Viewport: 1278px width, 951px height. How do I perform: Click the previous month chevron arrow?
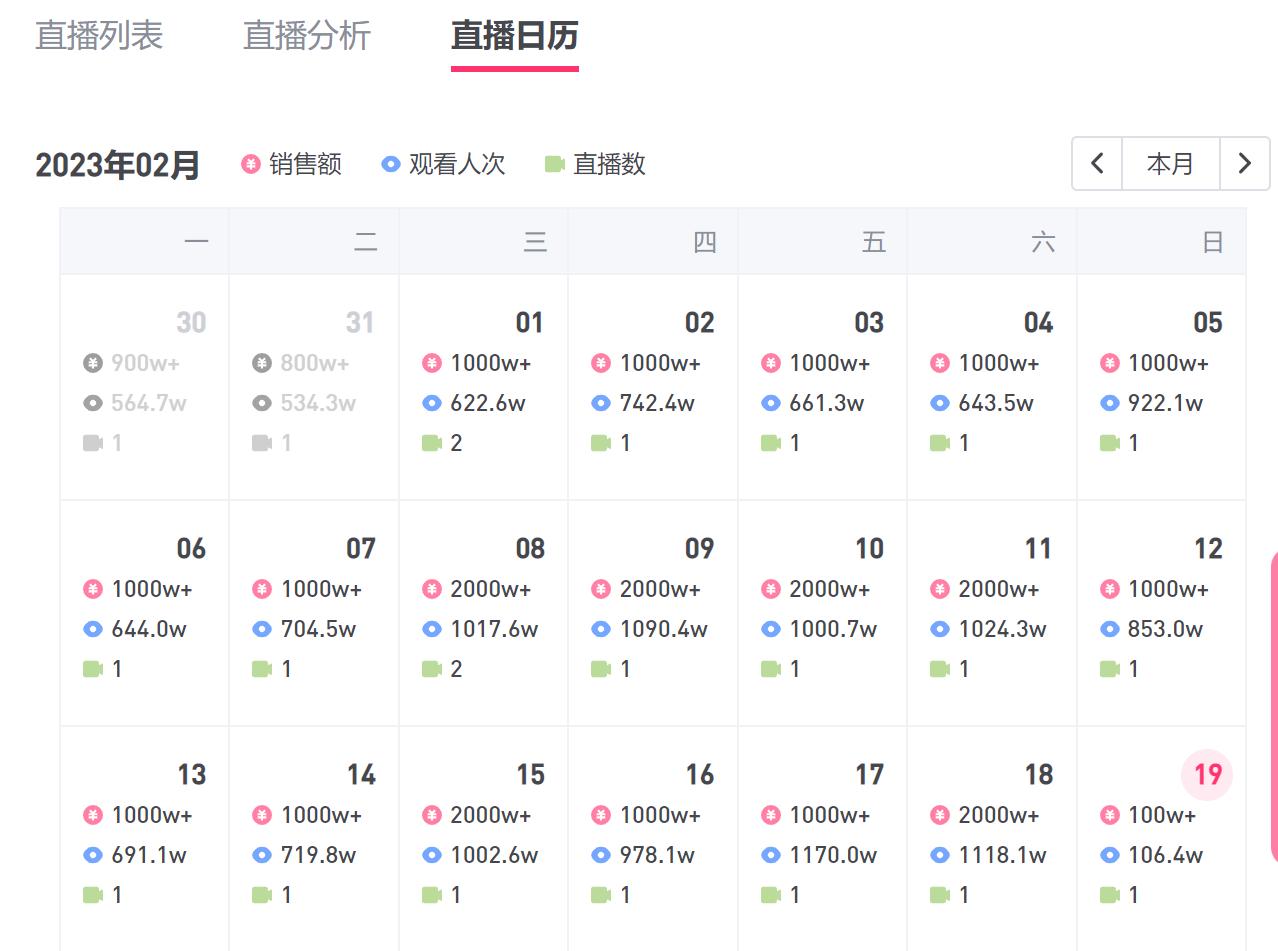1097,163
